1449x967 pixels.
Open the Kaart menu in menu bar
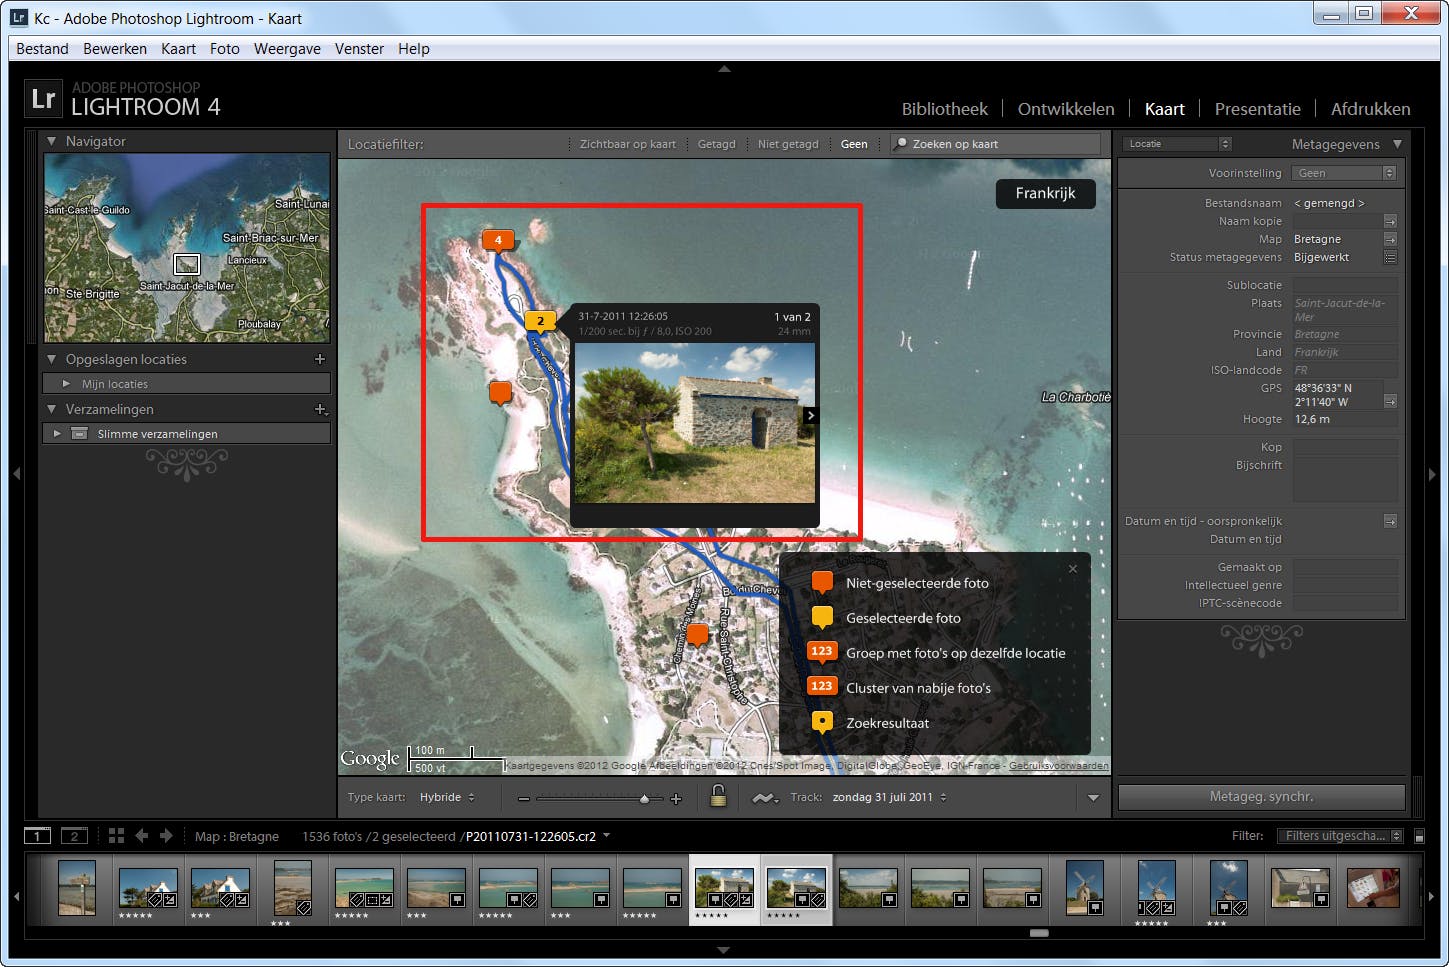(178, 48)
